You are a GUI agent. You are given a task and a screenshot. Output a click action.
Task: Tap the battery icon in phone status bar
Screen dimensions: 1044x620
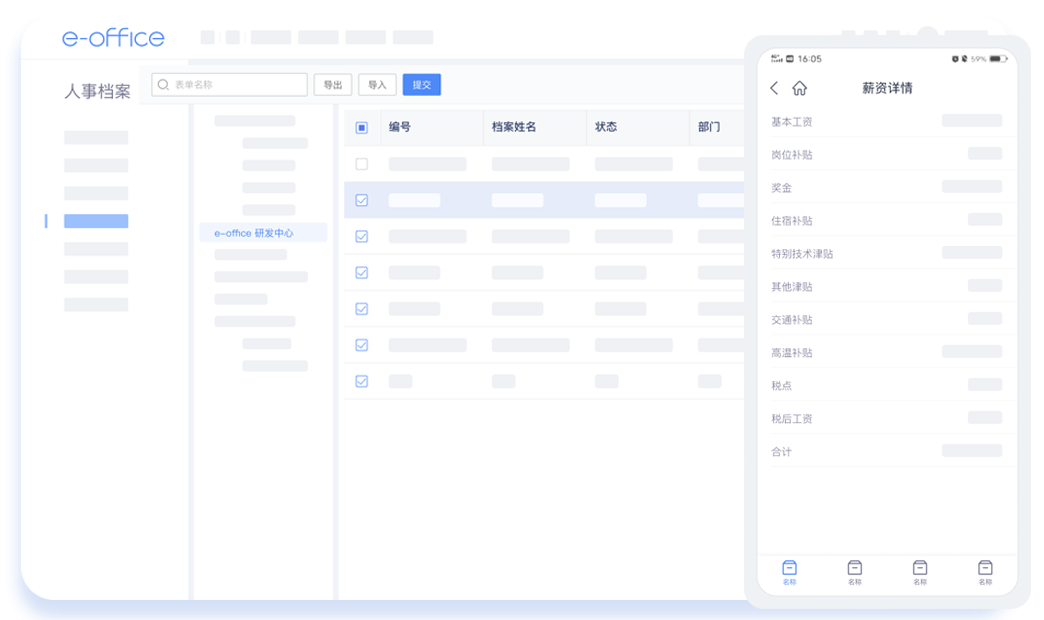pyautogui.click(x=997, y=59)
